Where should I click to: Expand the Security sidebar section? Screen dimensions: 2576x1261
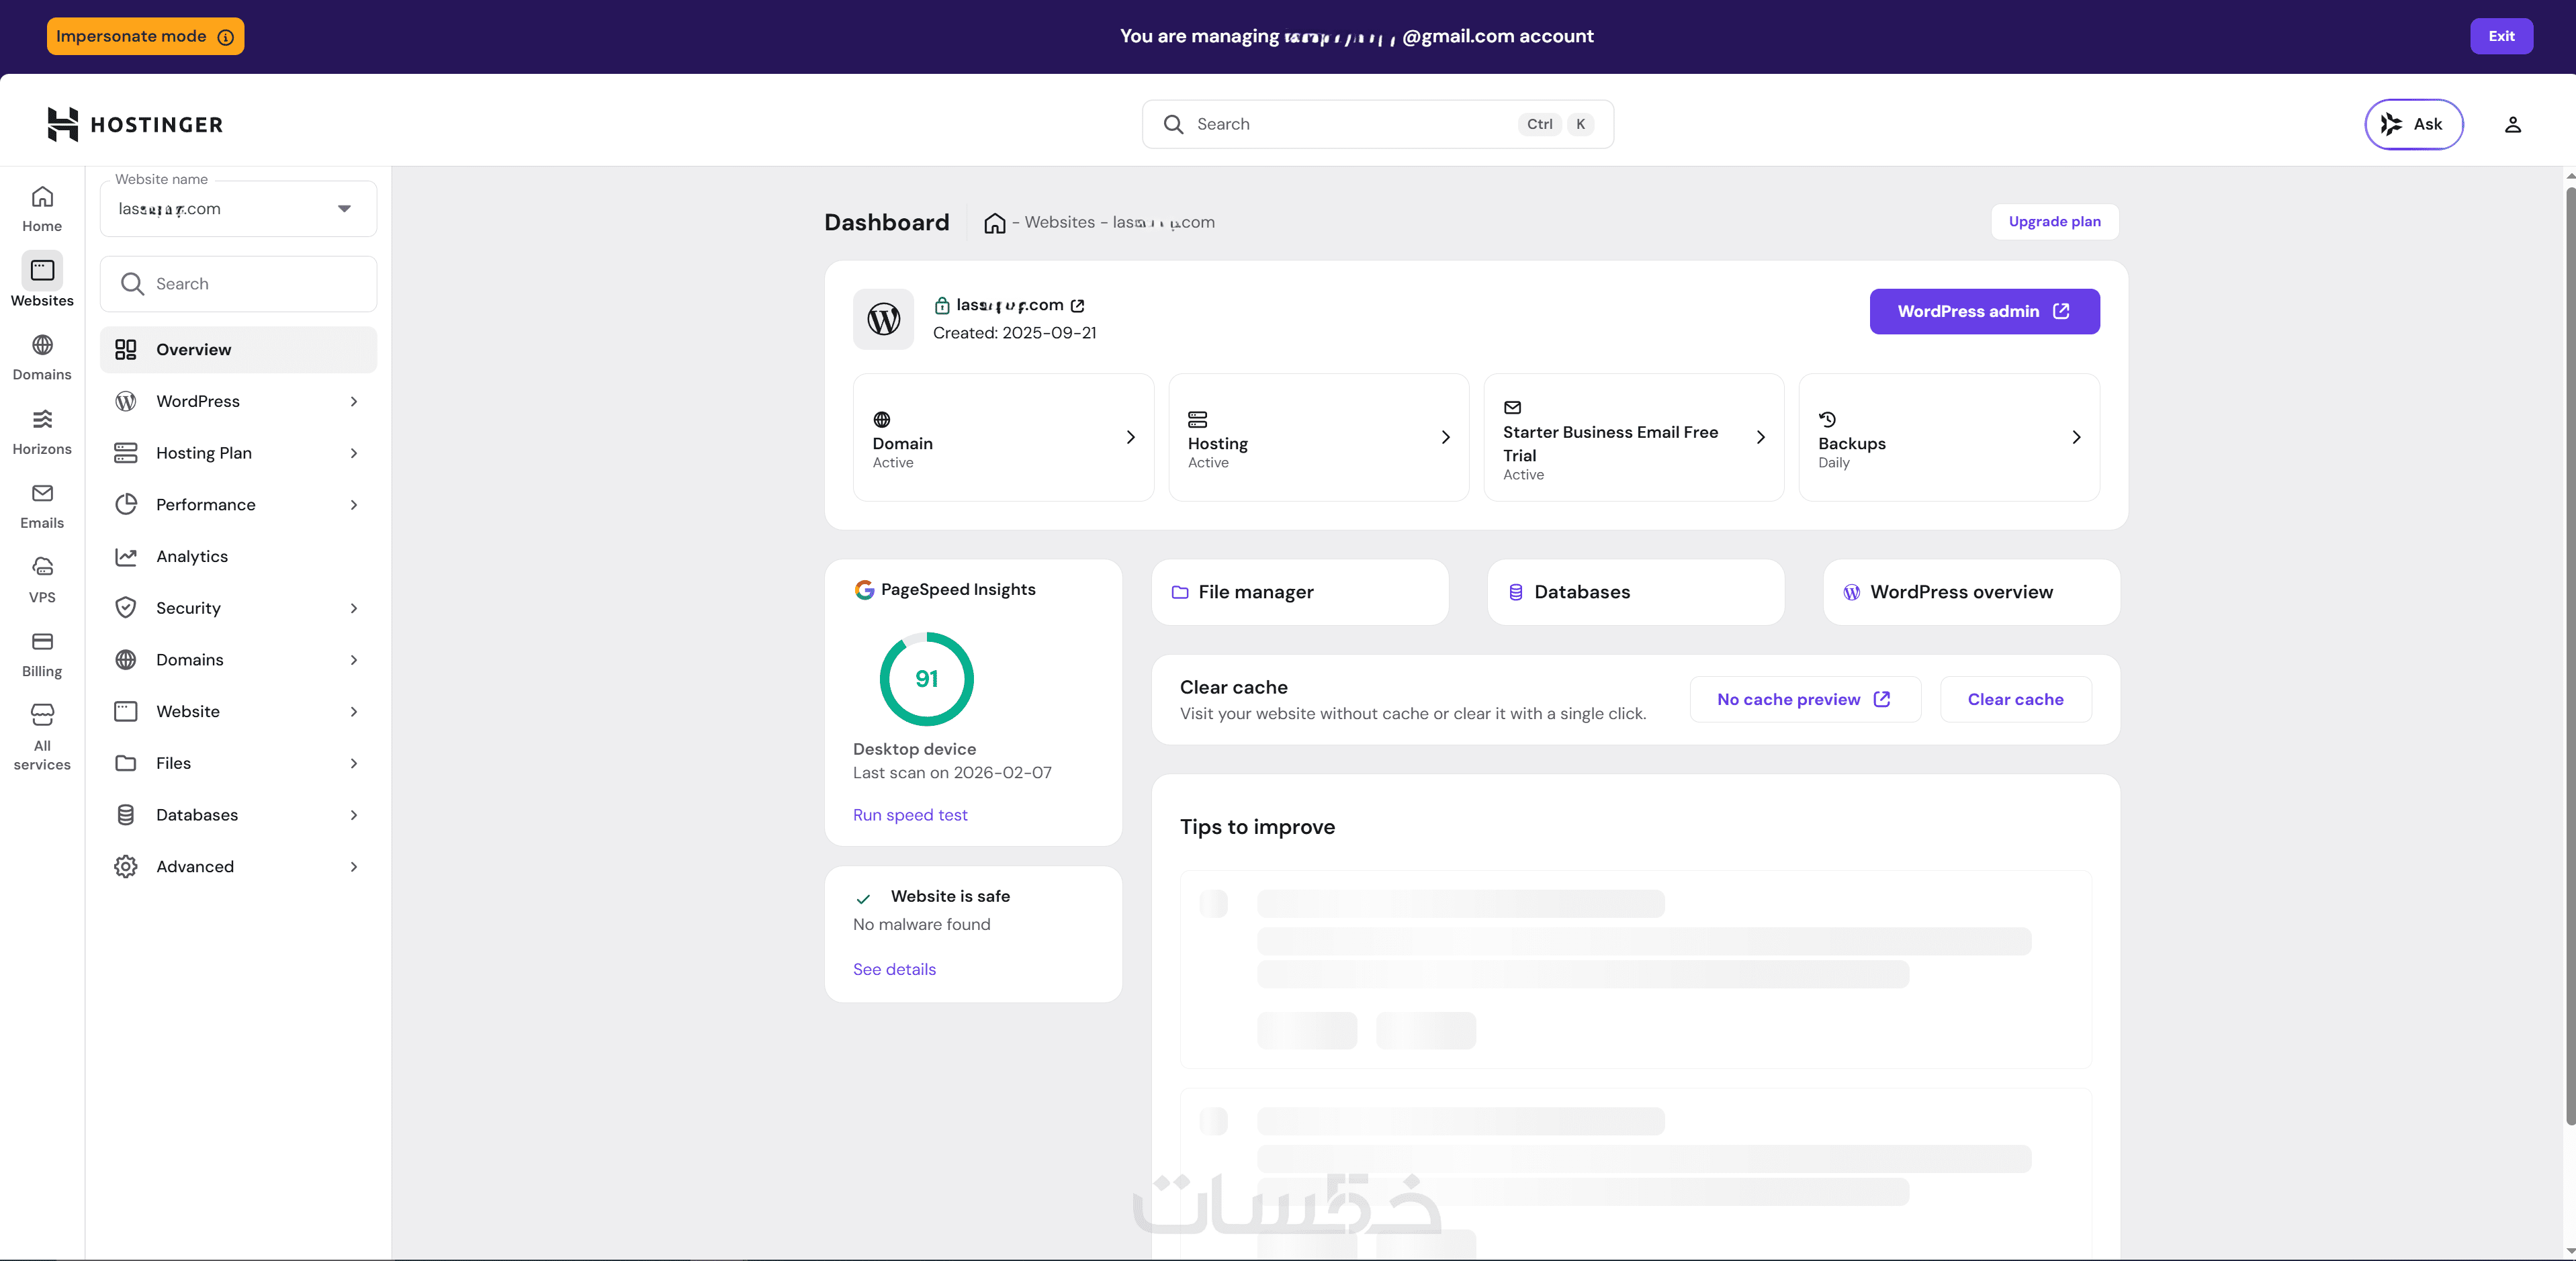pos(238,608)
